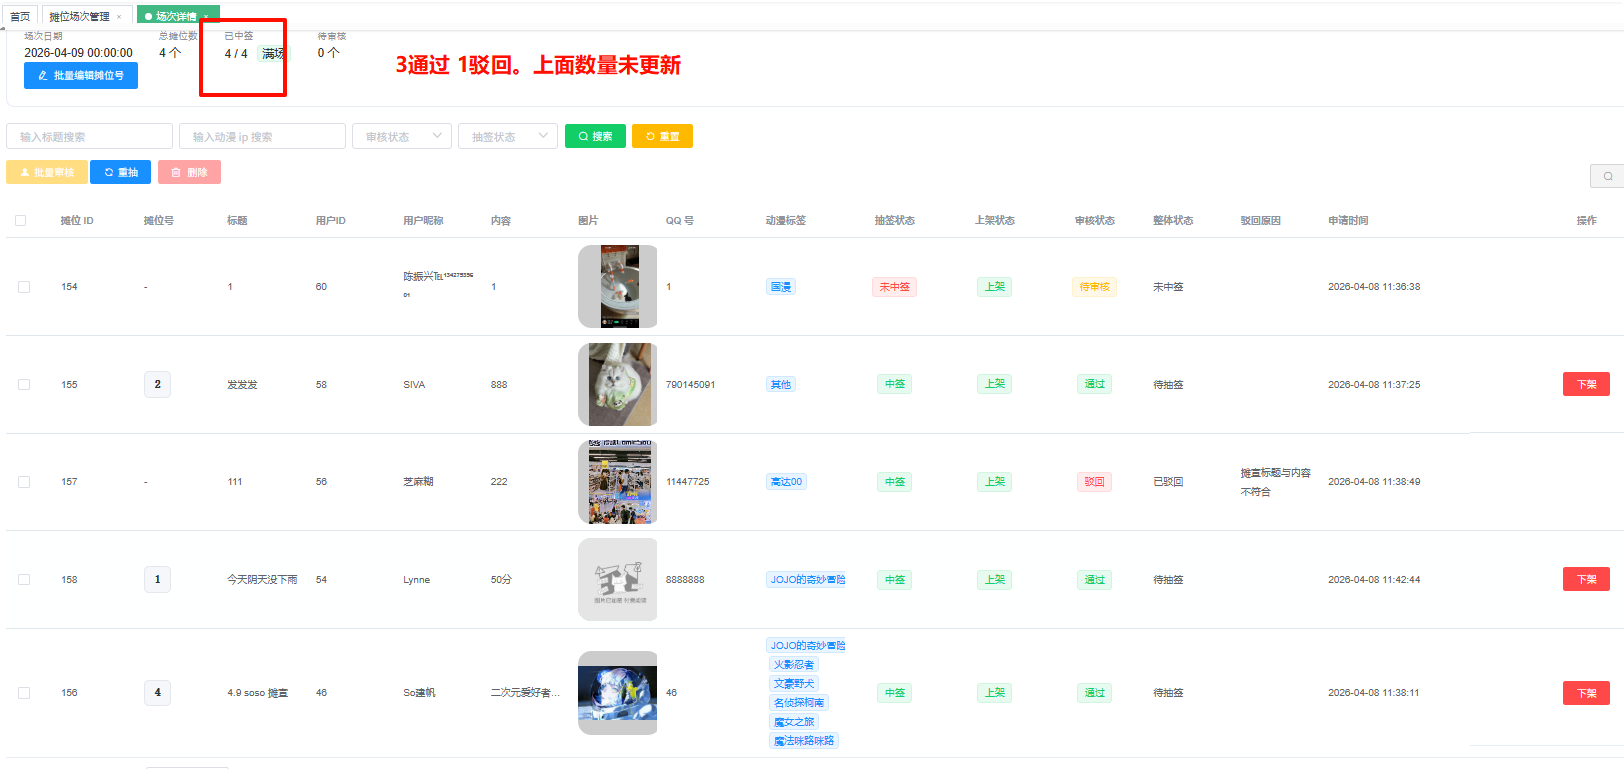Expand the 审核状态 dropdown filter

[402, 136]
